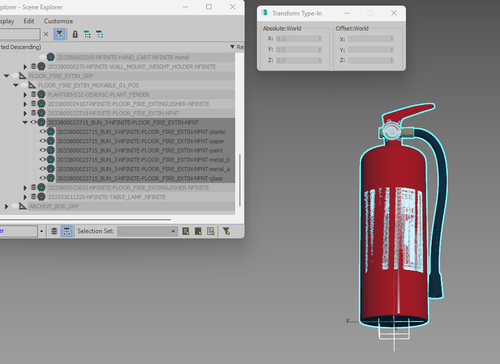Select the FLOOR_FIRE_EXTIN_GRP row
Image resolution: width=500 pixels, height=364 pixels.
(x=61, y=76)
